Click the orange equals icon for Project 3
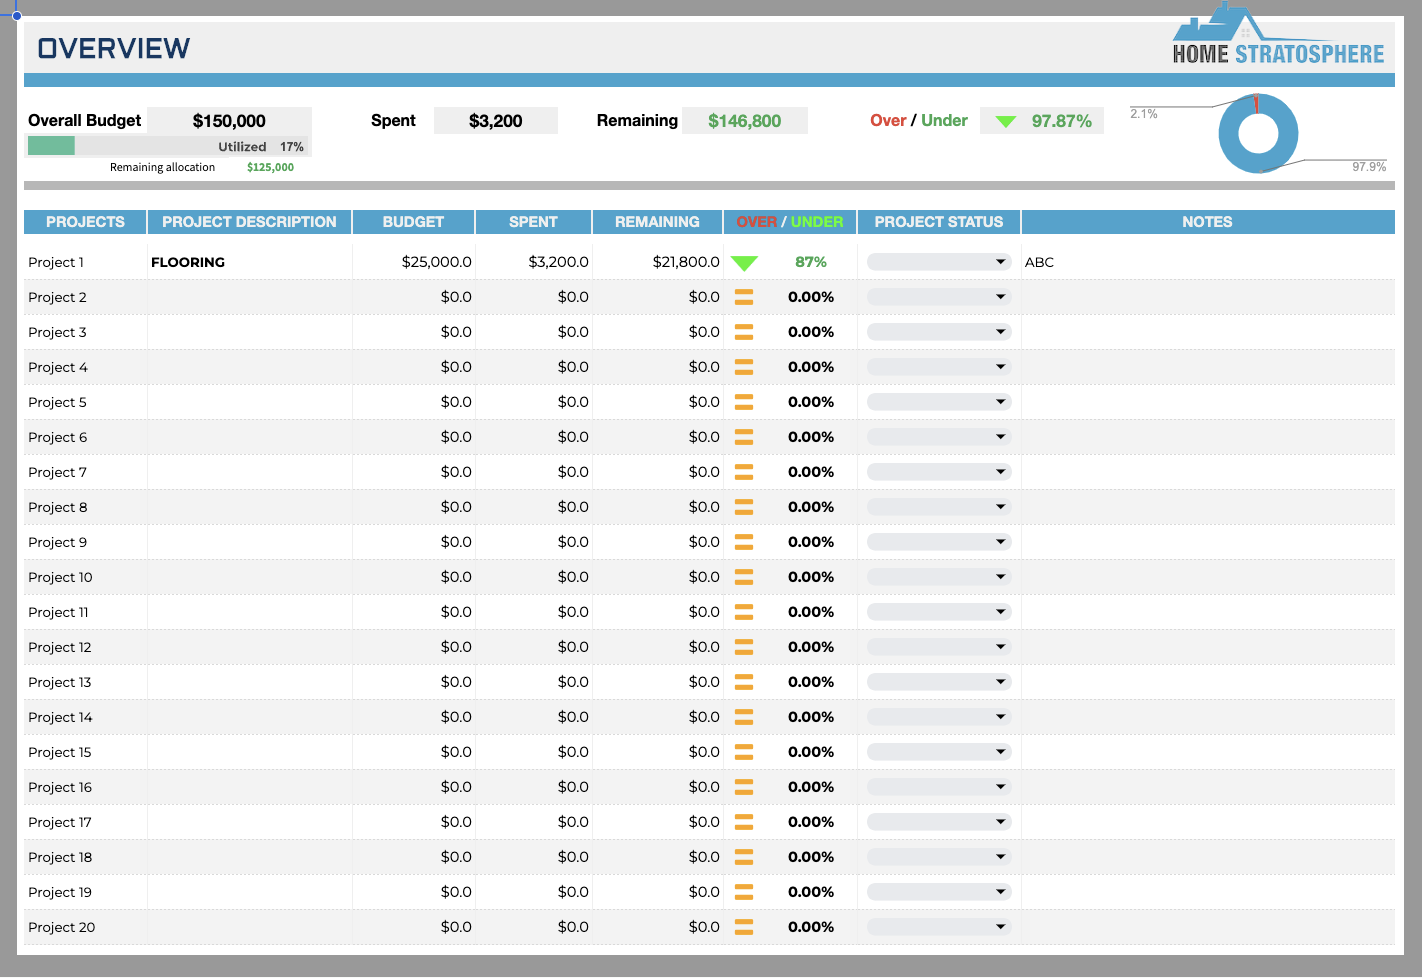1422x978 pixels. tap(744, 332)
